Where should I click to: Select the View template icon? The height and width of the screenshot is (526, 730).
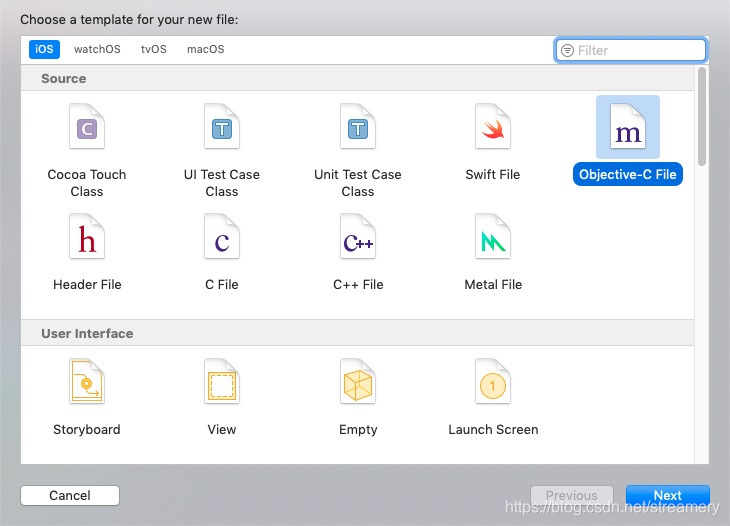(x=222, y=381)
